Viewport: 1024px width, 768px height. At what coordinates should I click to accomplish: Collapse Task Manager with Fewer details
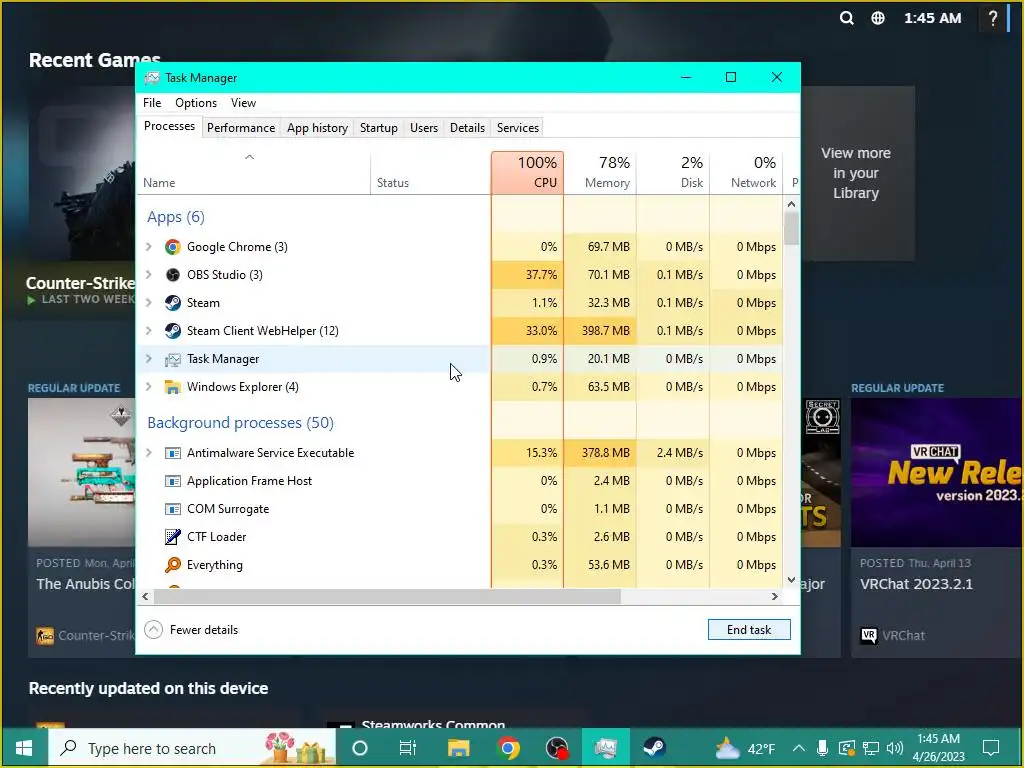pos(191,630)
